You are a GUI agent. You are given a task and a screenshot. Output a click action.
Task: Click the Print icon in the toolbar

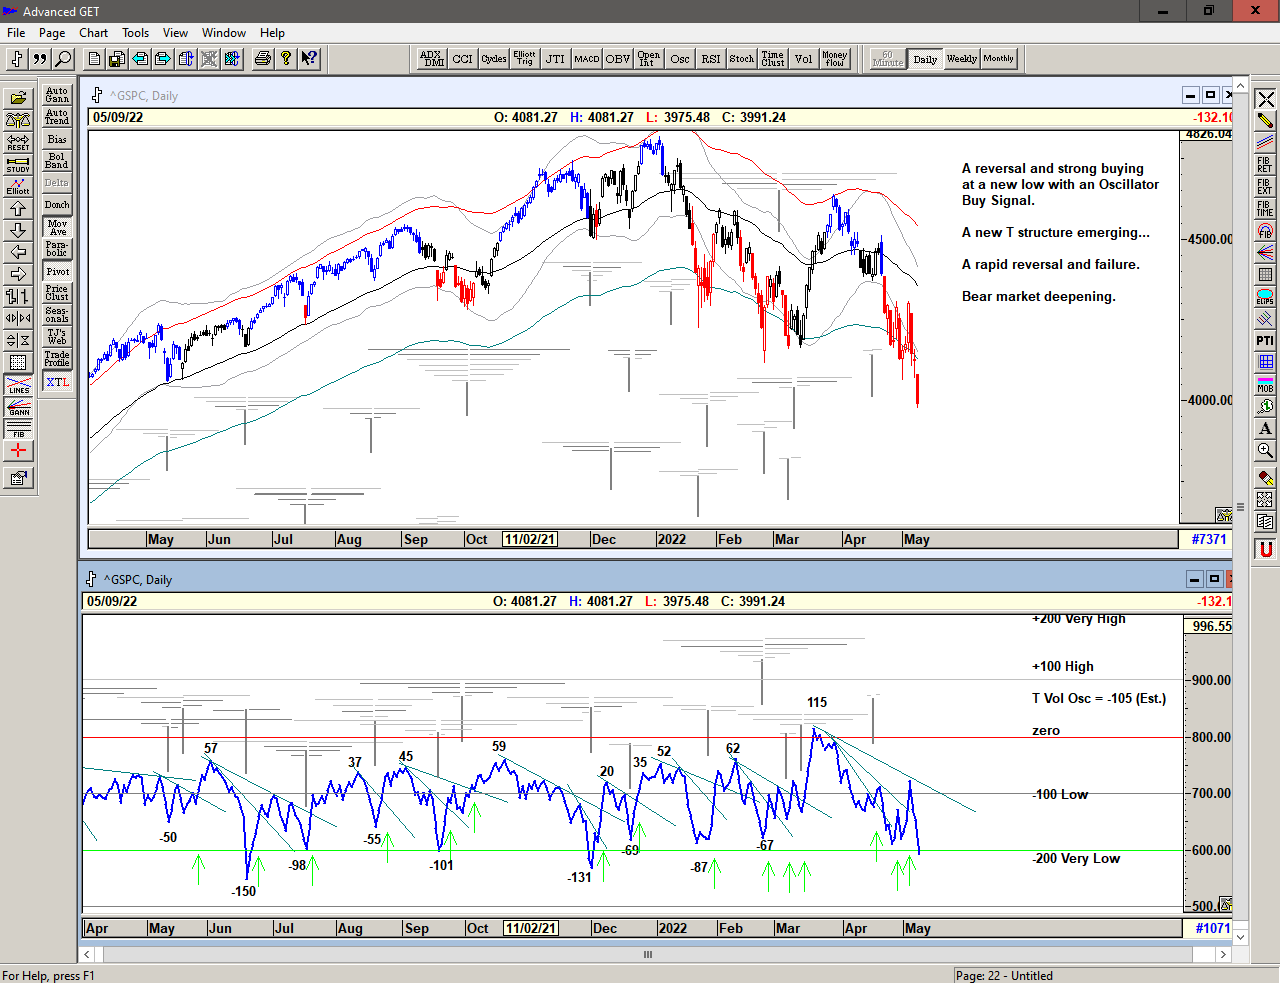click(x=262, y=59)
